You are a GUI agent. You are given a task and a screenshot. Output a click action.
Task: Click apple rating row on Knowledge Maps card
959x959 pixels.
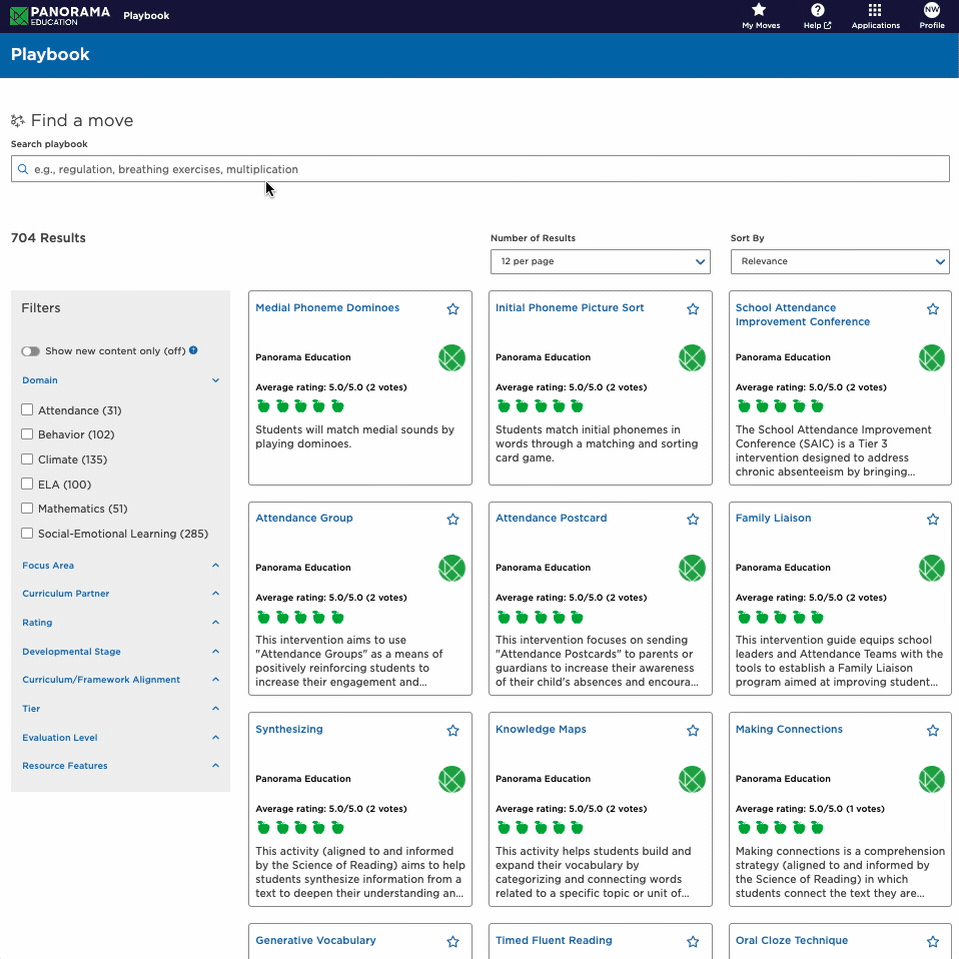[x=540, y=828]
